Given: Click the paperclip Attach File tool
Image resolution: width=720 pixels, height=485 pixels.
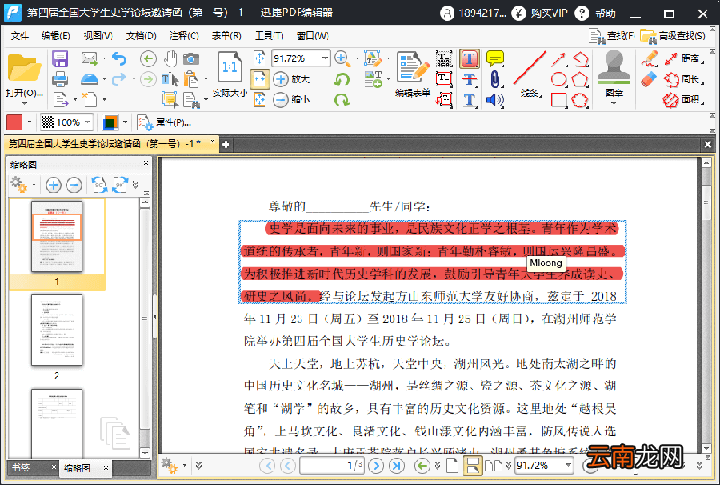Looking at the screenshot, I should coord(495,79).
